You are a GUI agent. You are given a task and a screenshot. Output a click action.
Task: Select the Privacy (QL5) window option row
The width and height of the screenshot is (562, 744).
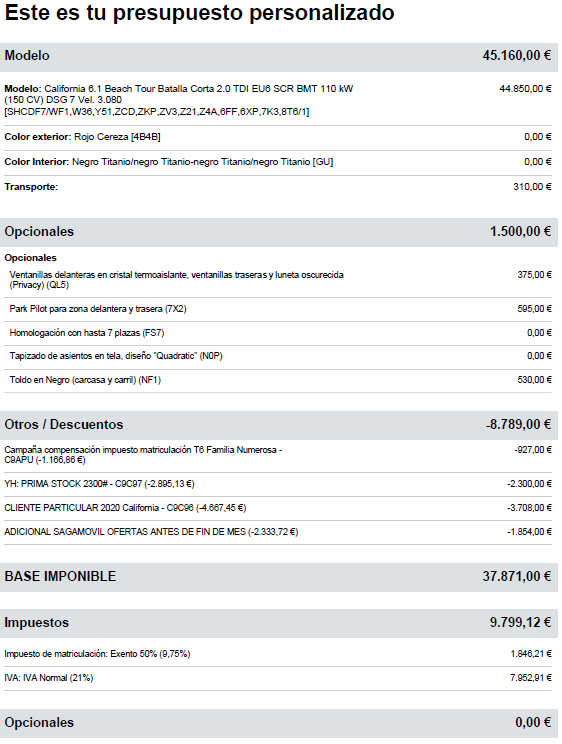pyautogui.click(x=278, y=280)
